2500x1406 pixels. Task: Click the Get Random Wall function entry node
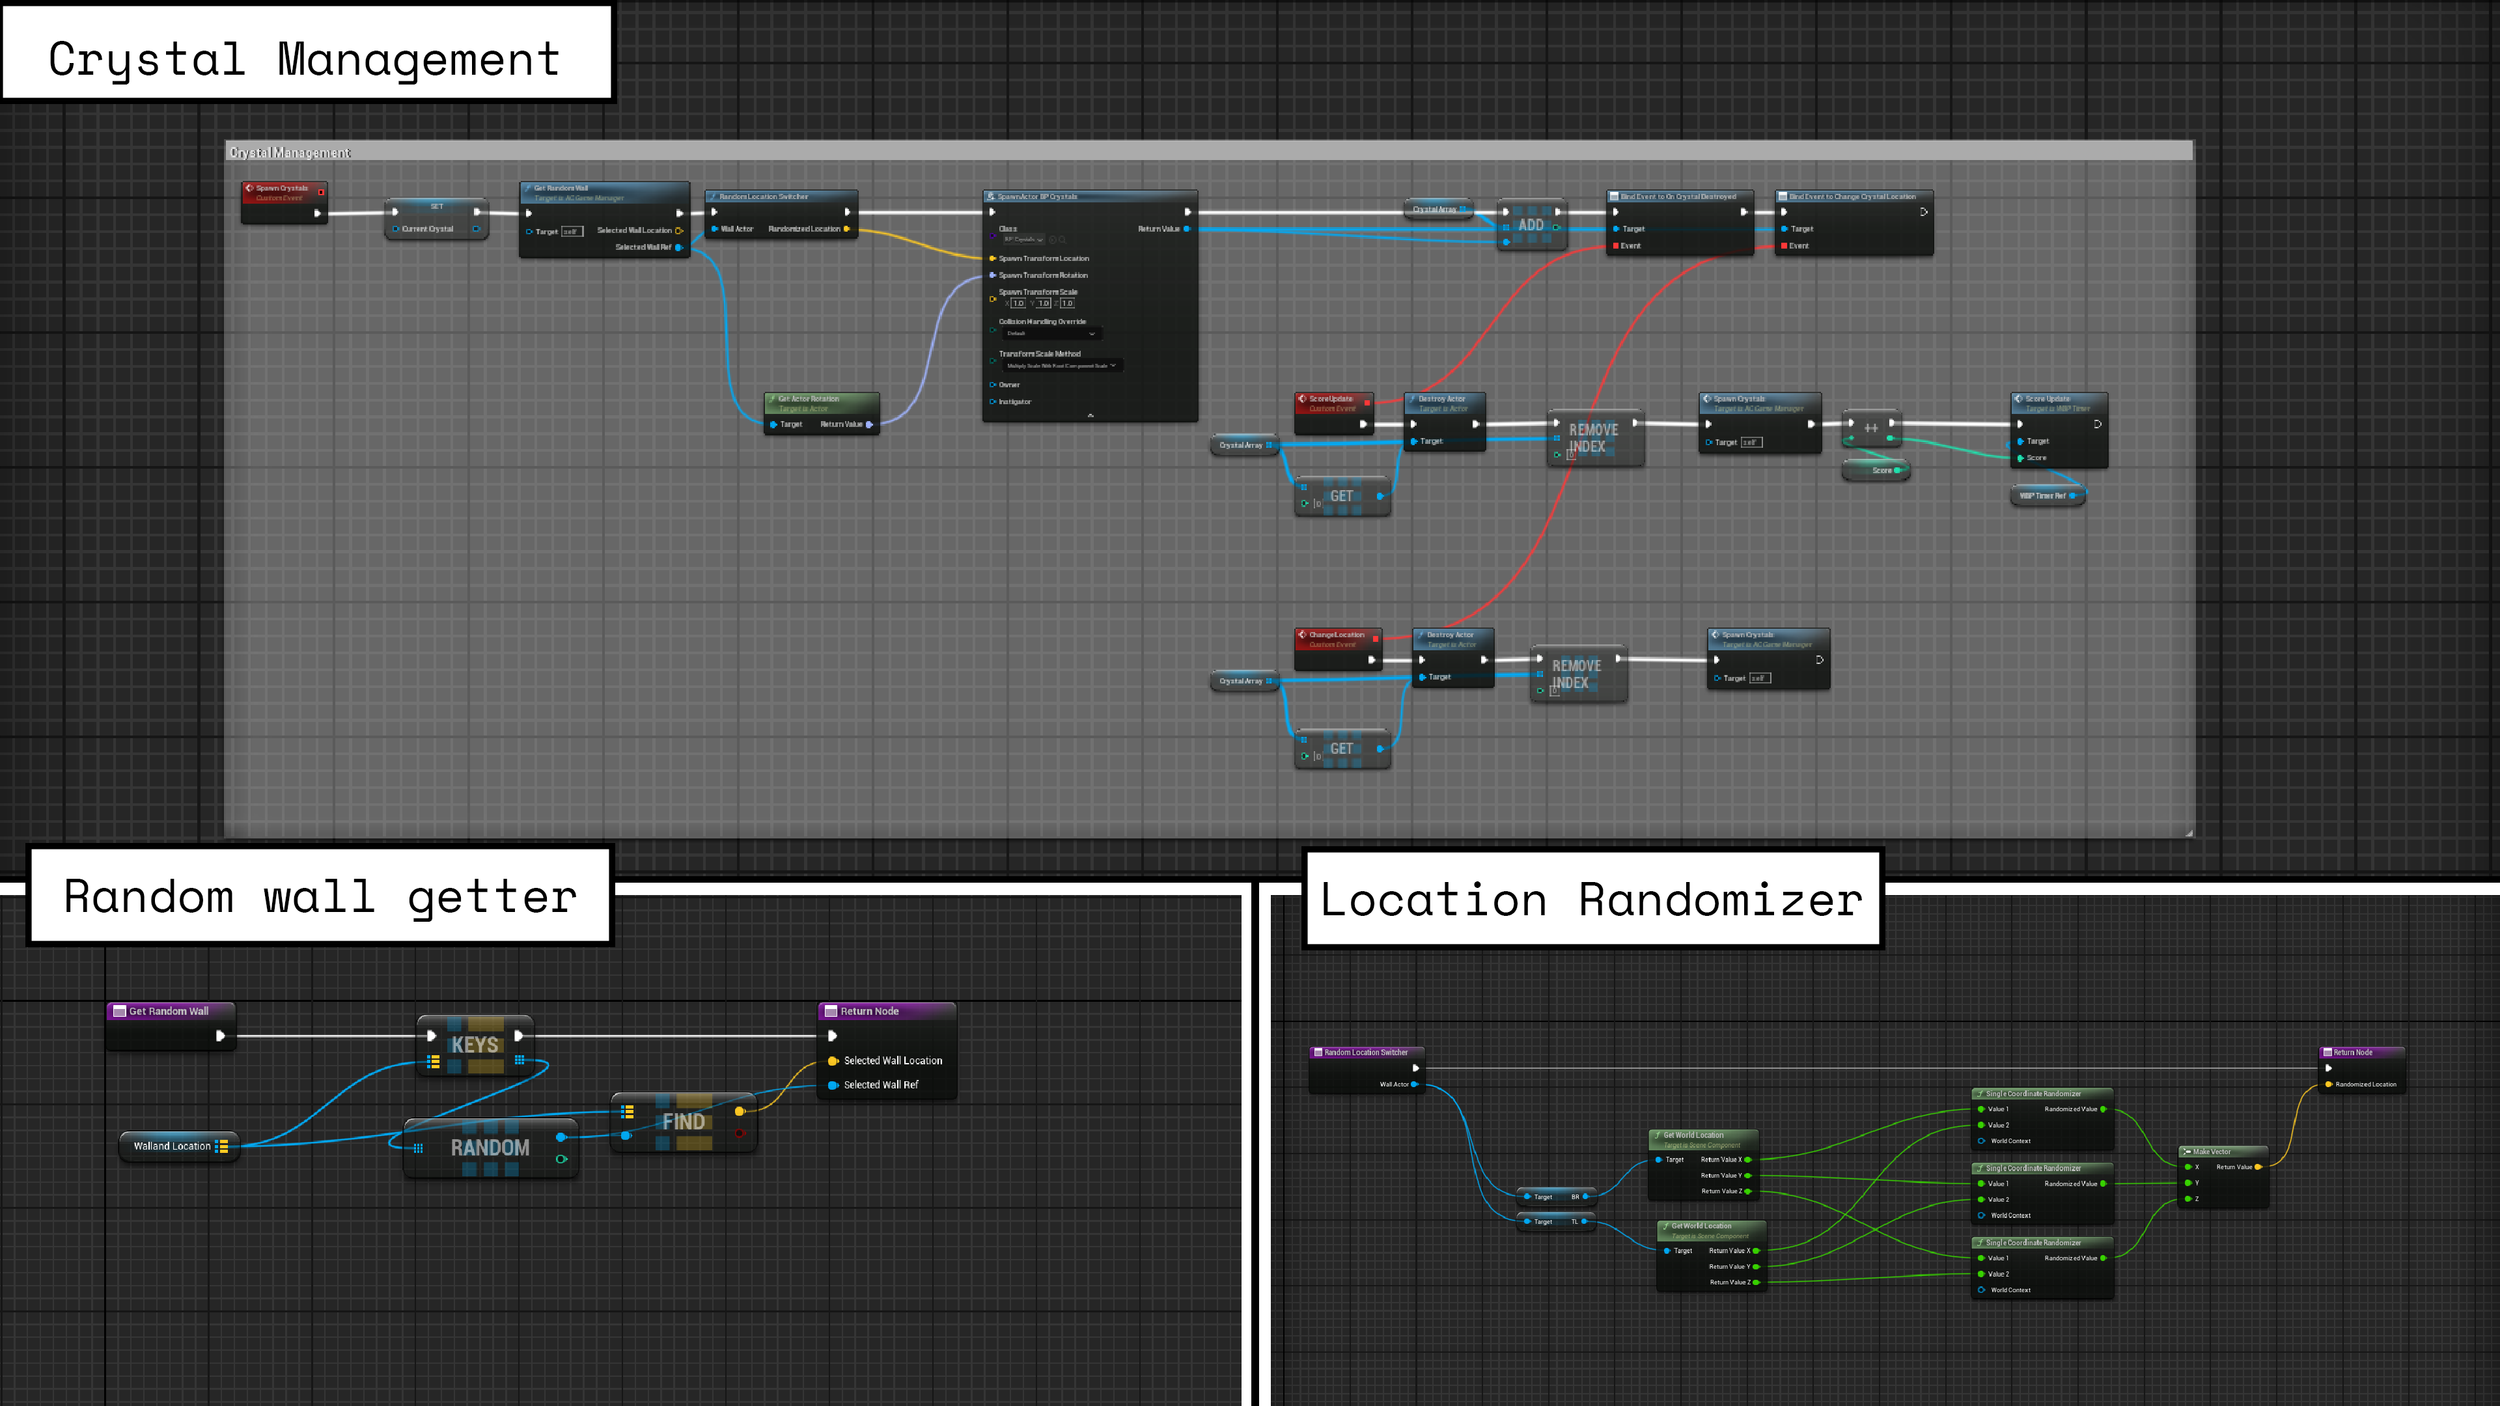[171, 1025]
